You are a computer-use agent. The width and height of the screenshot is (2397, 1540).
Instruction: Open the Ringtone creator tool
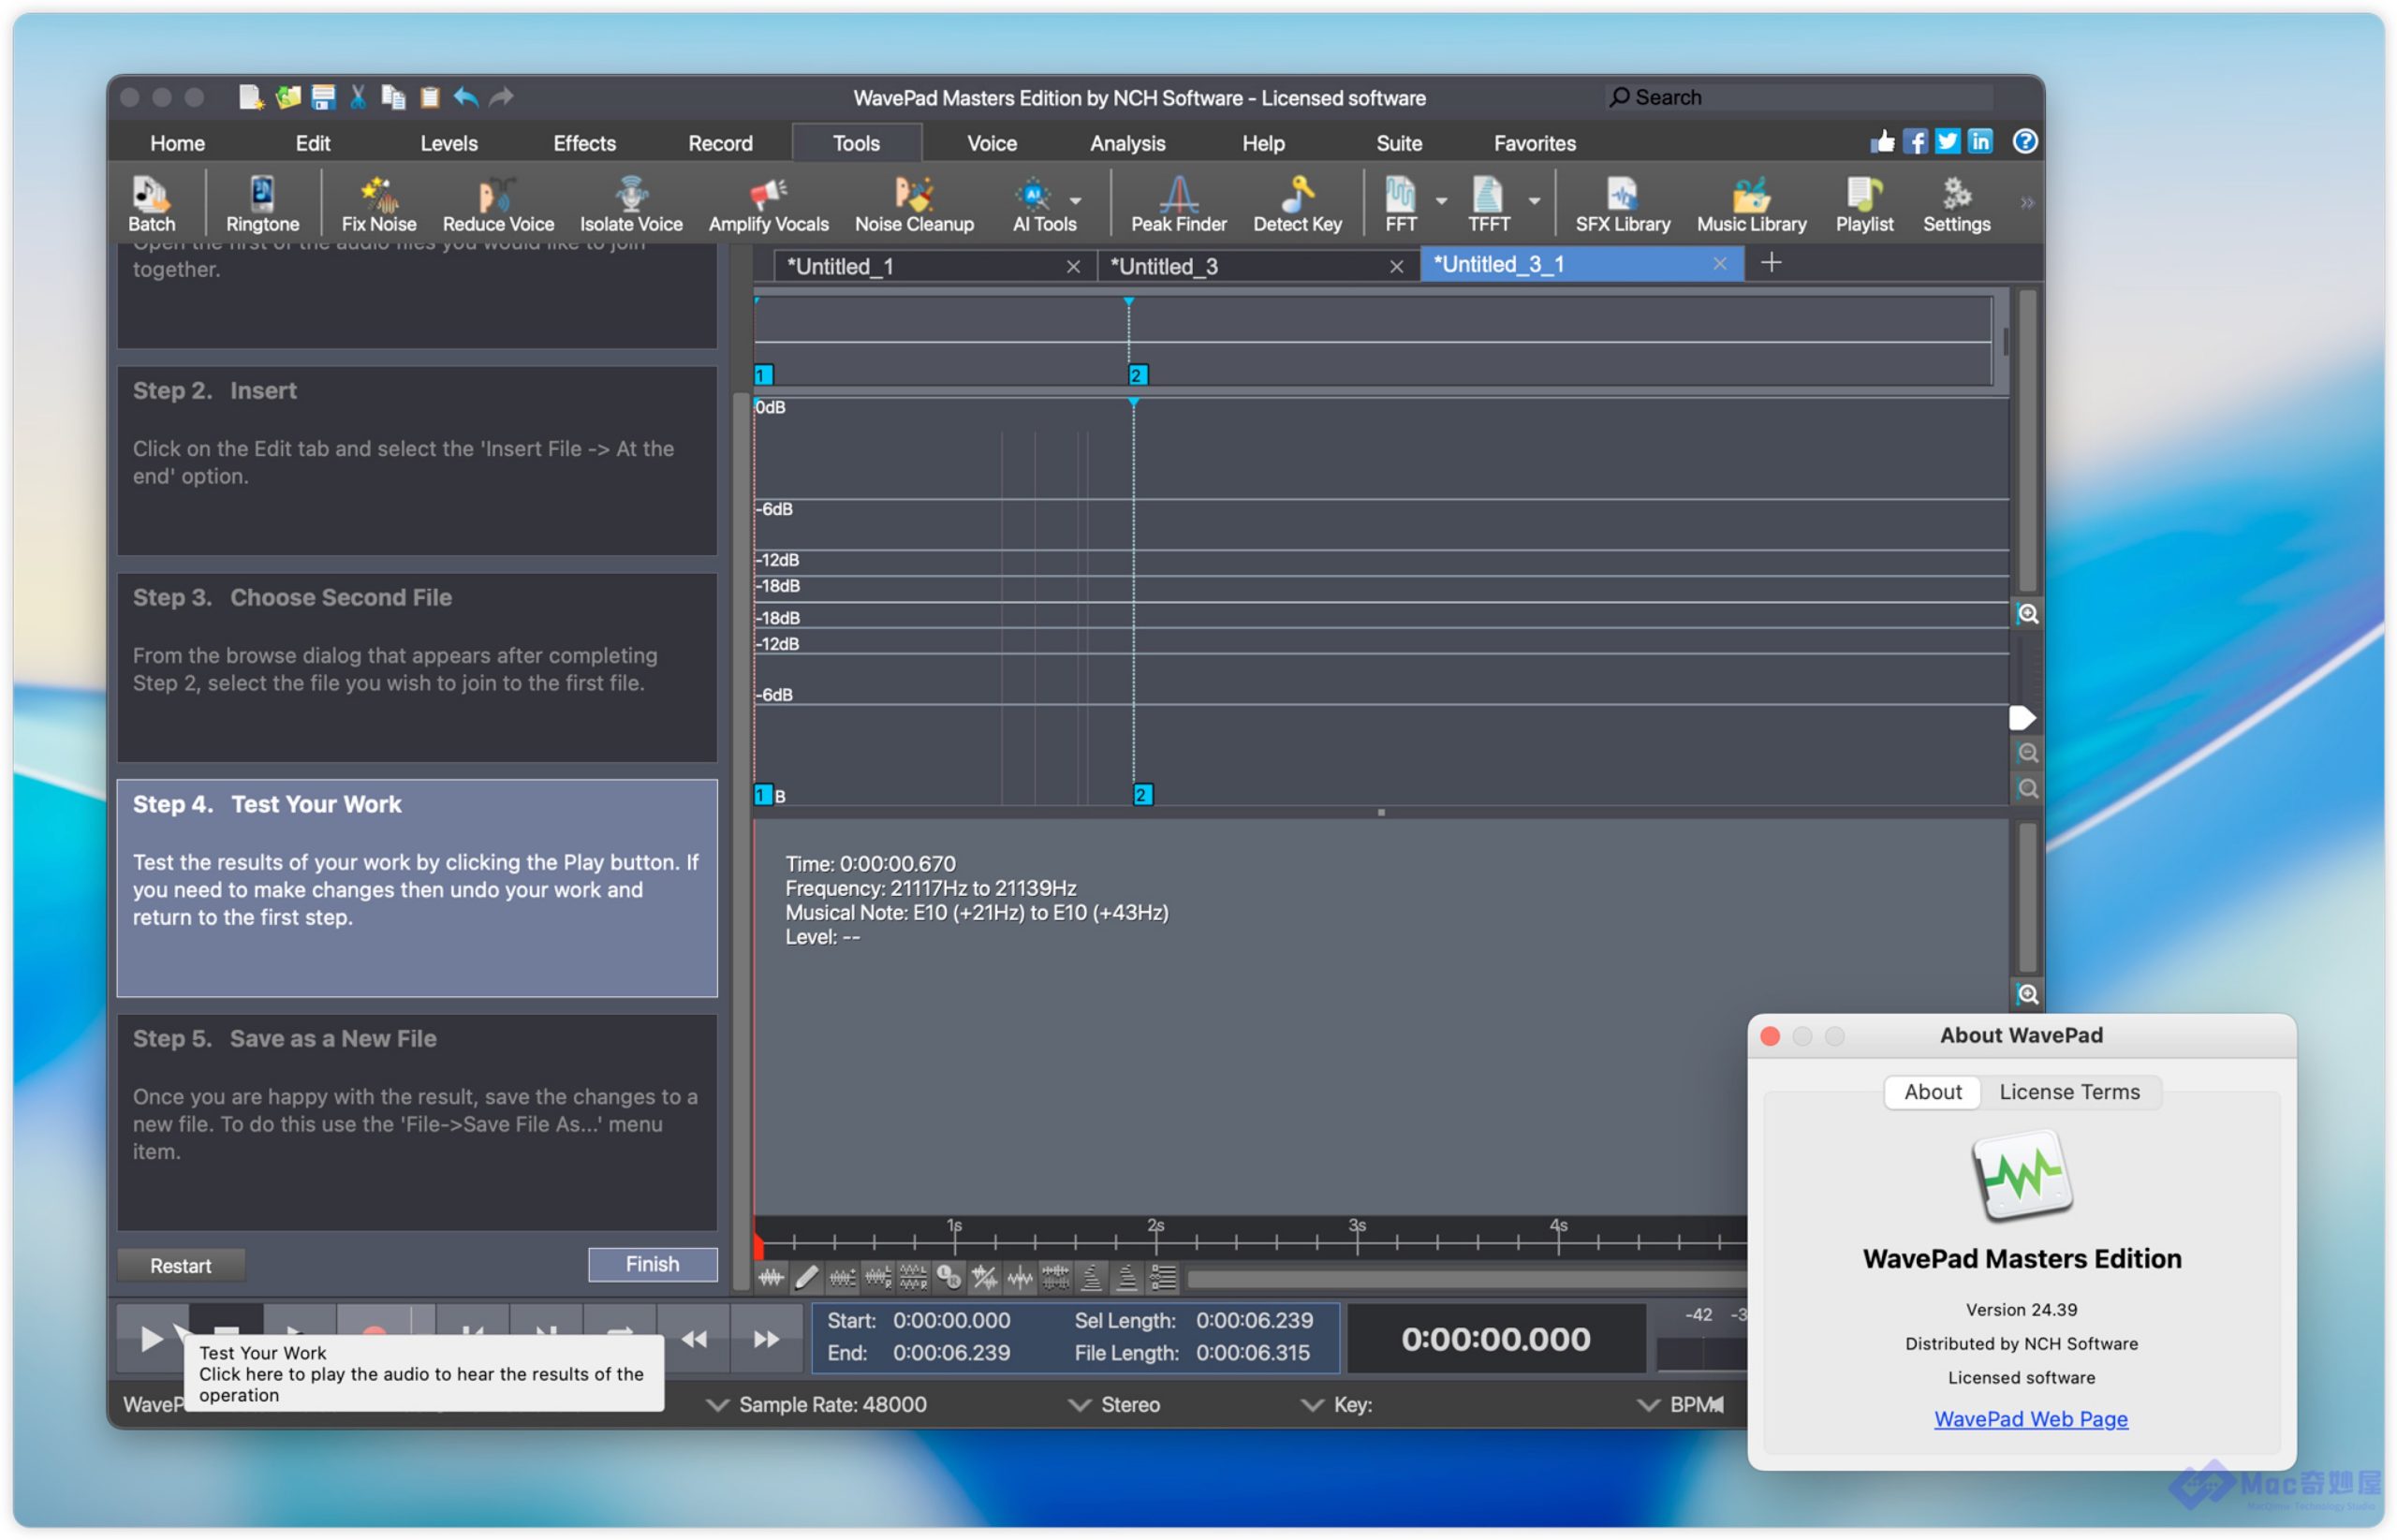tap(262, 204)
